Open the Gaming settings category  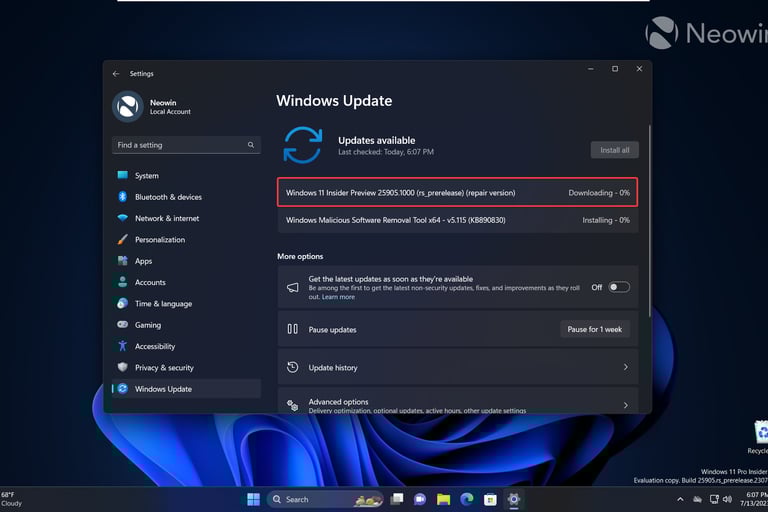click(186, 325)
